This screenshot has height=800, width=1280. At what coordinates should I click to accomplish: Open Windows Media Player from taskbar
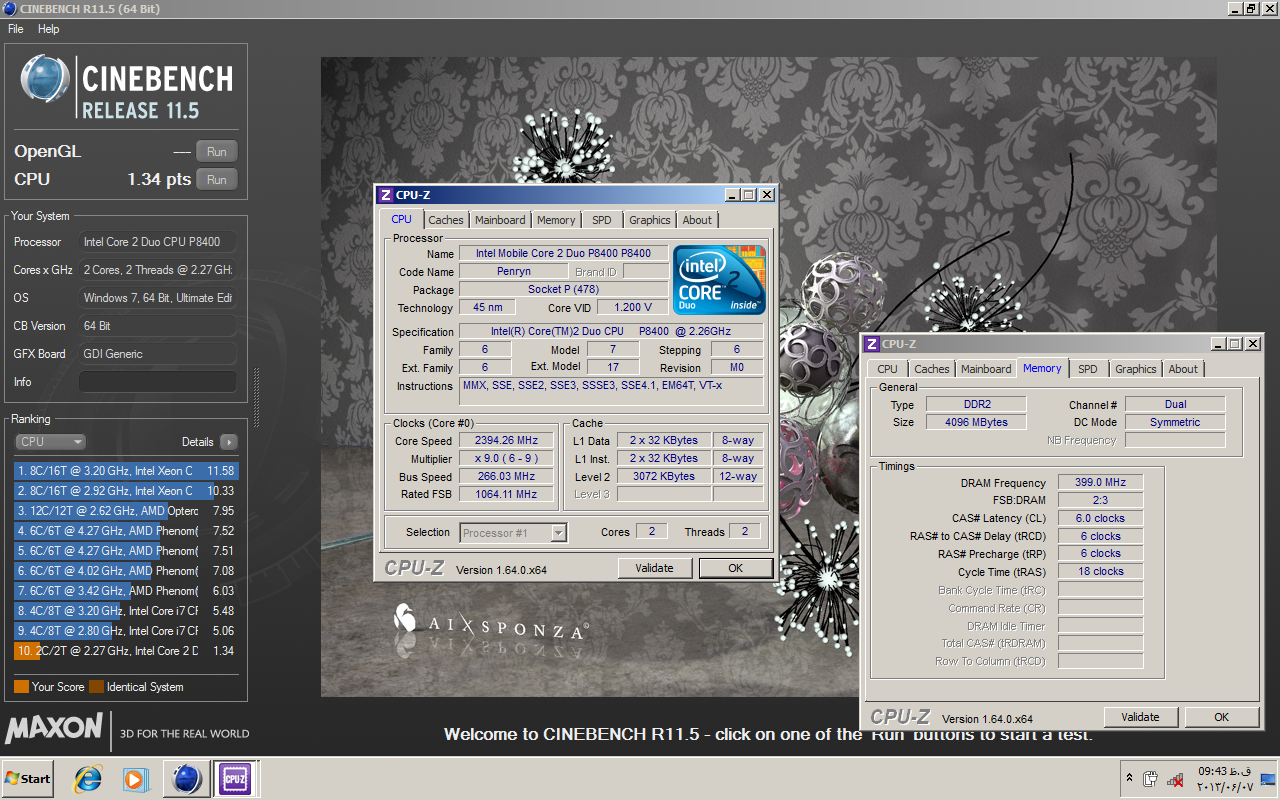pyautogui.click(x=135, y=778)
